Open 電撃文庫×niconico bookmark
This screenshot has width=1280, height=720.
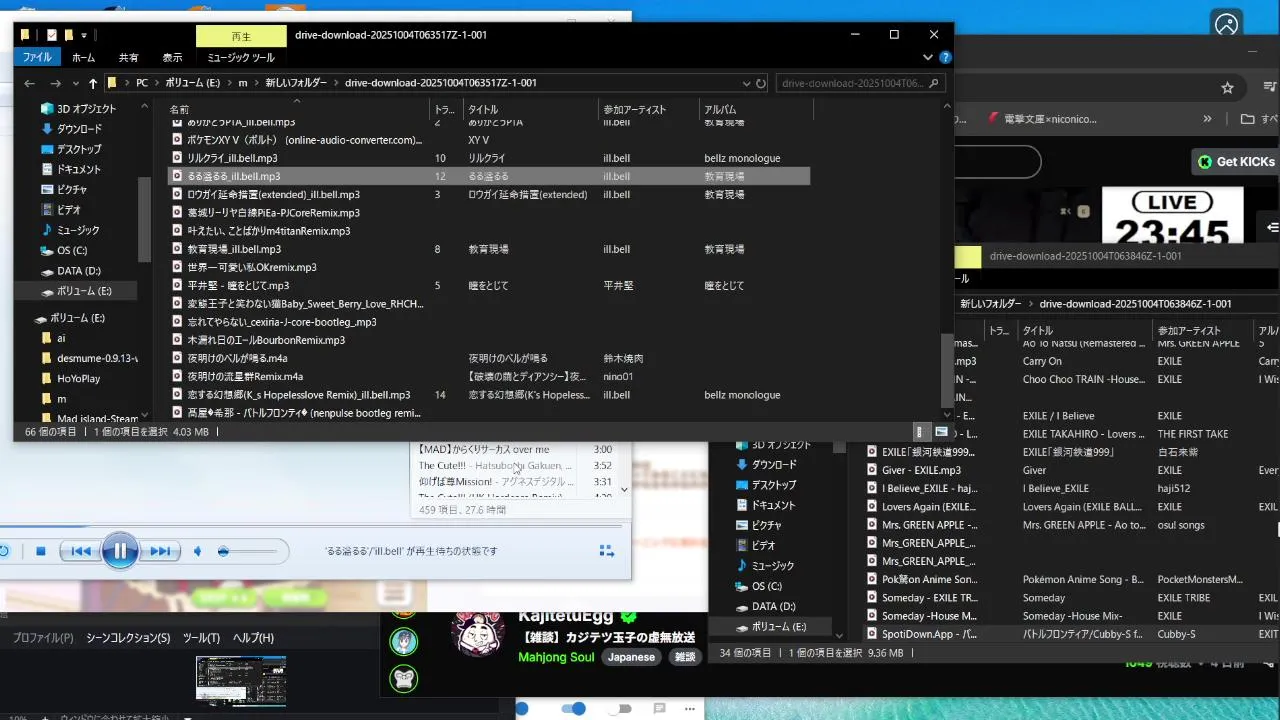click(x=1043, y=119)
